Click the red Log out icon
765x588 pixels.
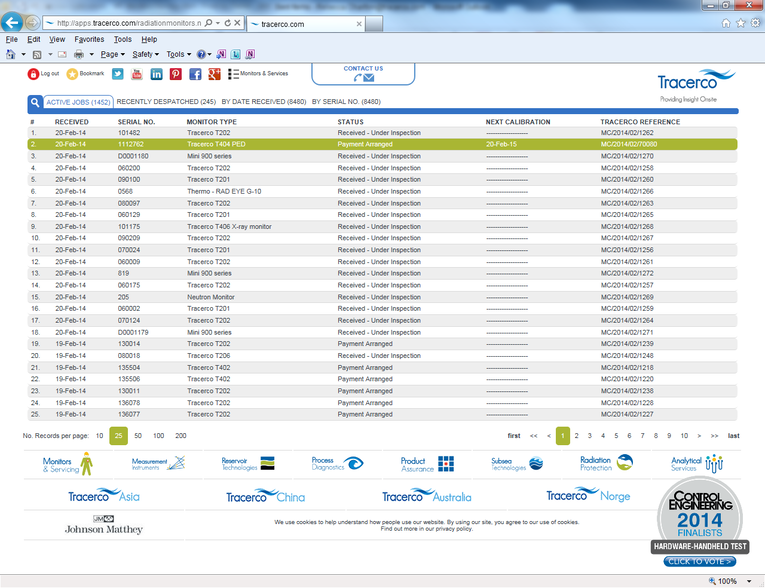33,74
